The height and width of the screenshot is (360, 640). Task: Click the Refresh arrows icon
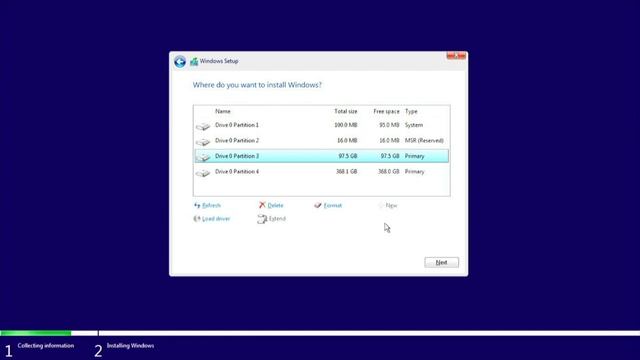coord(197,205)
